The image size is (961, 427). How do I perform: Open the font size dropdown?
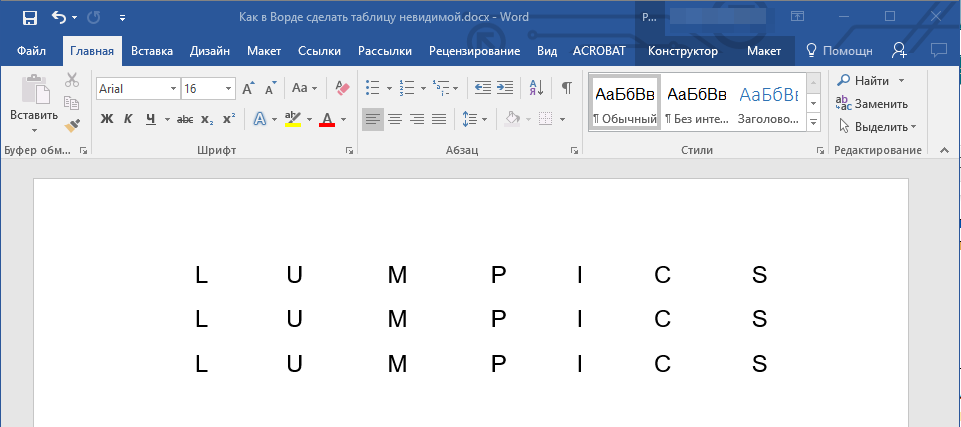coord(229,89)
